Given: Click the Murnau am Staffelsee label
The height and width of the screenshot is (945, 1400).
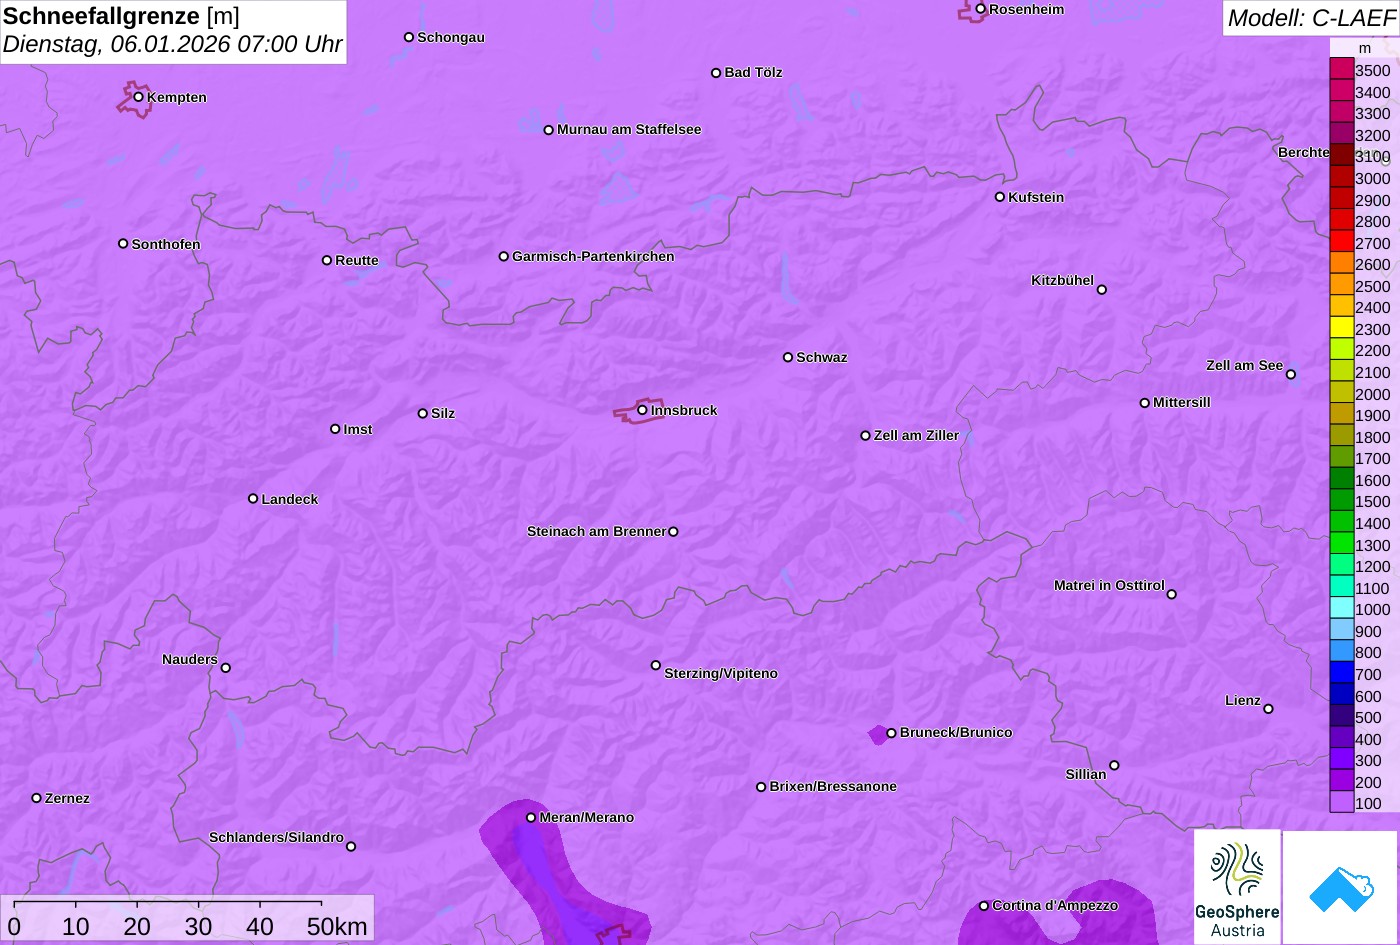Looking at the screenshot, I should click(x=629, y=129).
